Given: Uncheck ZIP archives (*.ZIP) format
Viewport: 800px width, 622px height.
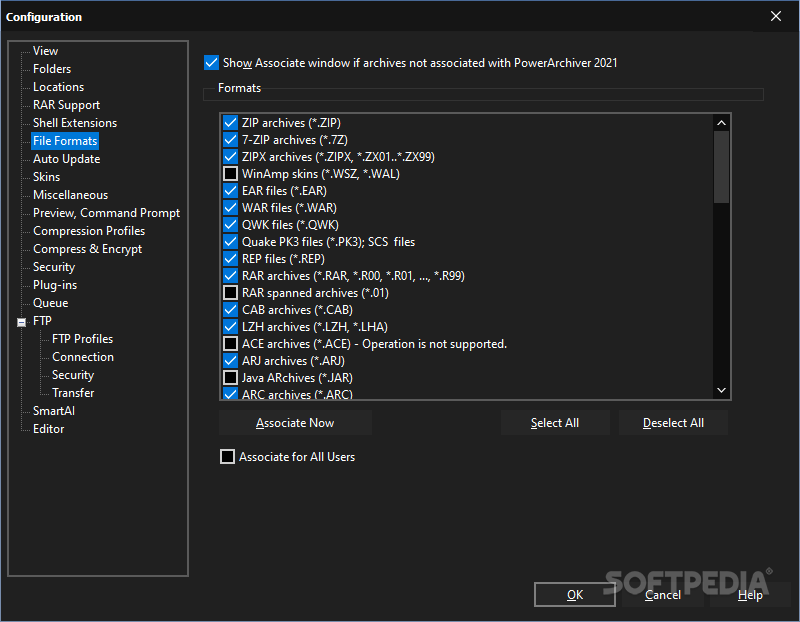Looking at the screenshot, I should tap(231, 123).
